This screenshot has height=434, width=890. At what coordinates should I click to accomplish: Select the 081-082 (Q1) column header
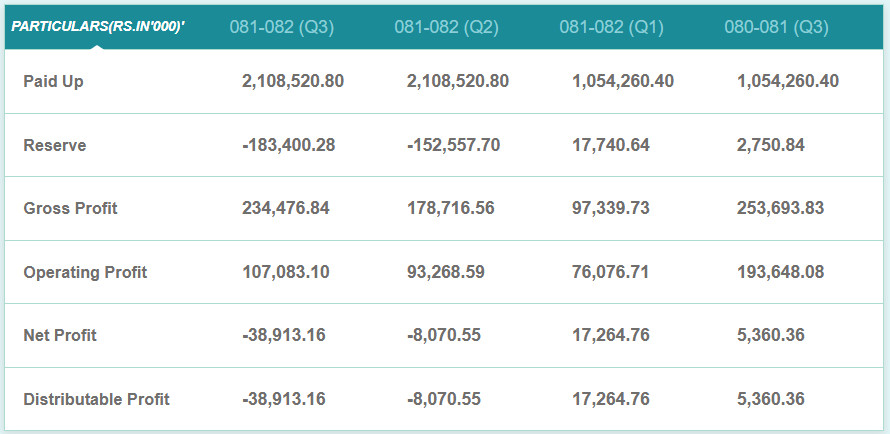[611, 27]
